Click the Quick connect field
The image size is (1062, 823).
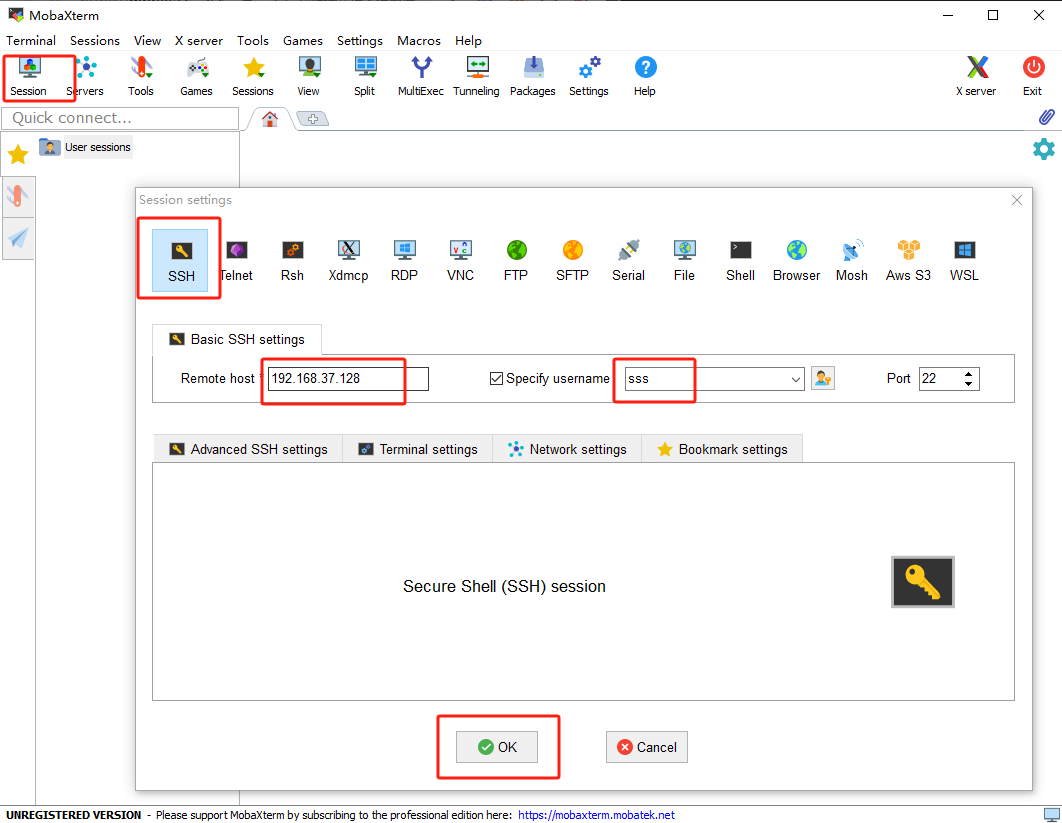click(x=121, y=118)
